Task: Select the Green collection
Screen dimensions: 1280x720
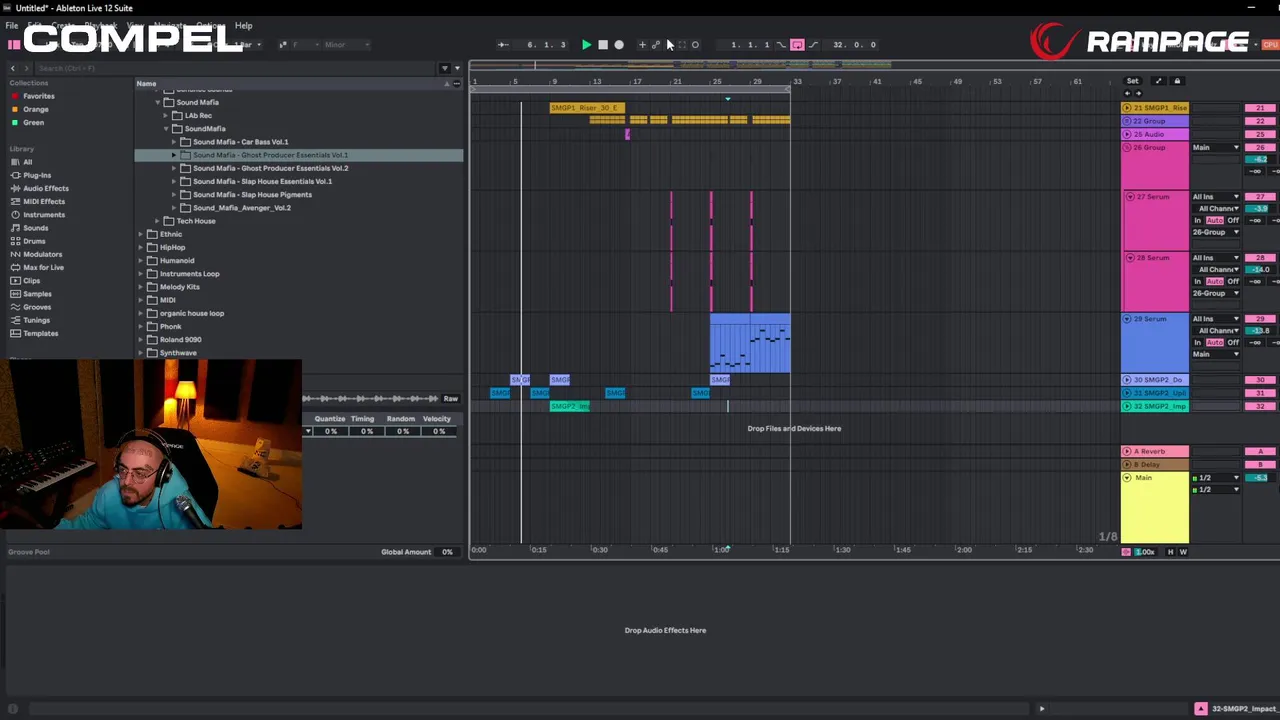Action: [x=33, y=122]
